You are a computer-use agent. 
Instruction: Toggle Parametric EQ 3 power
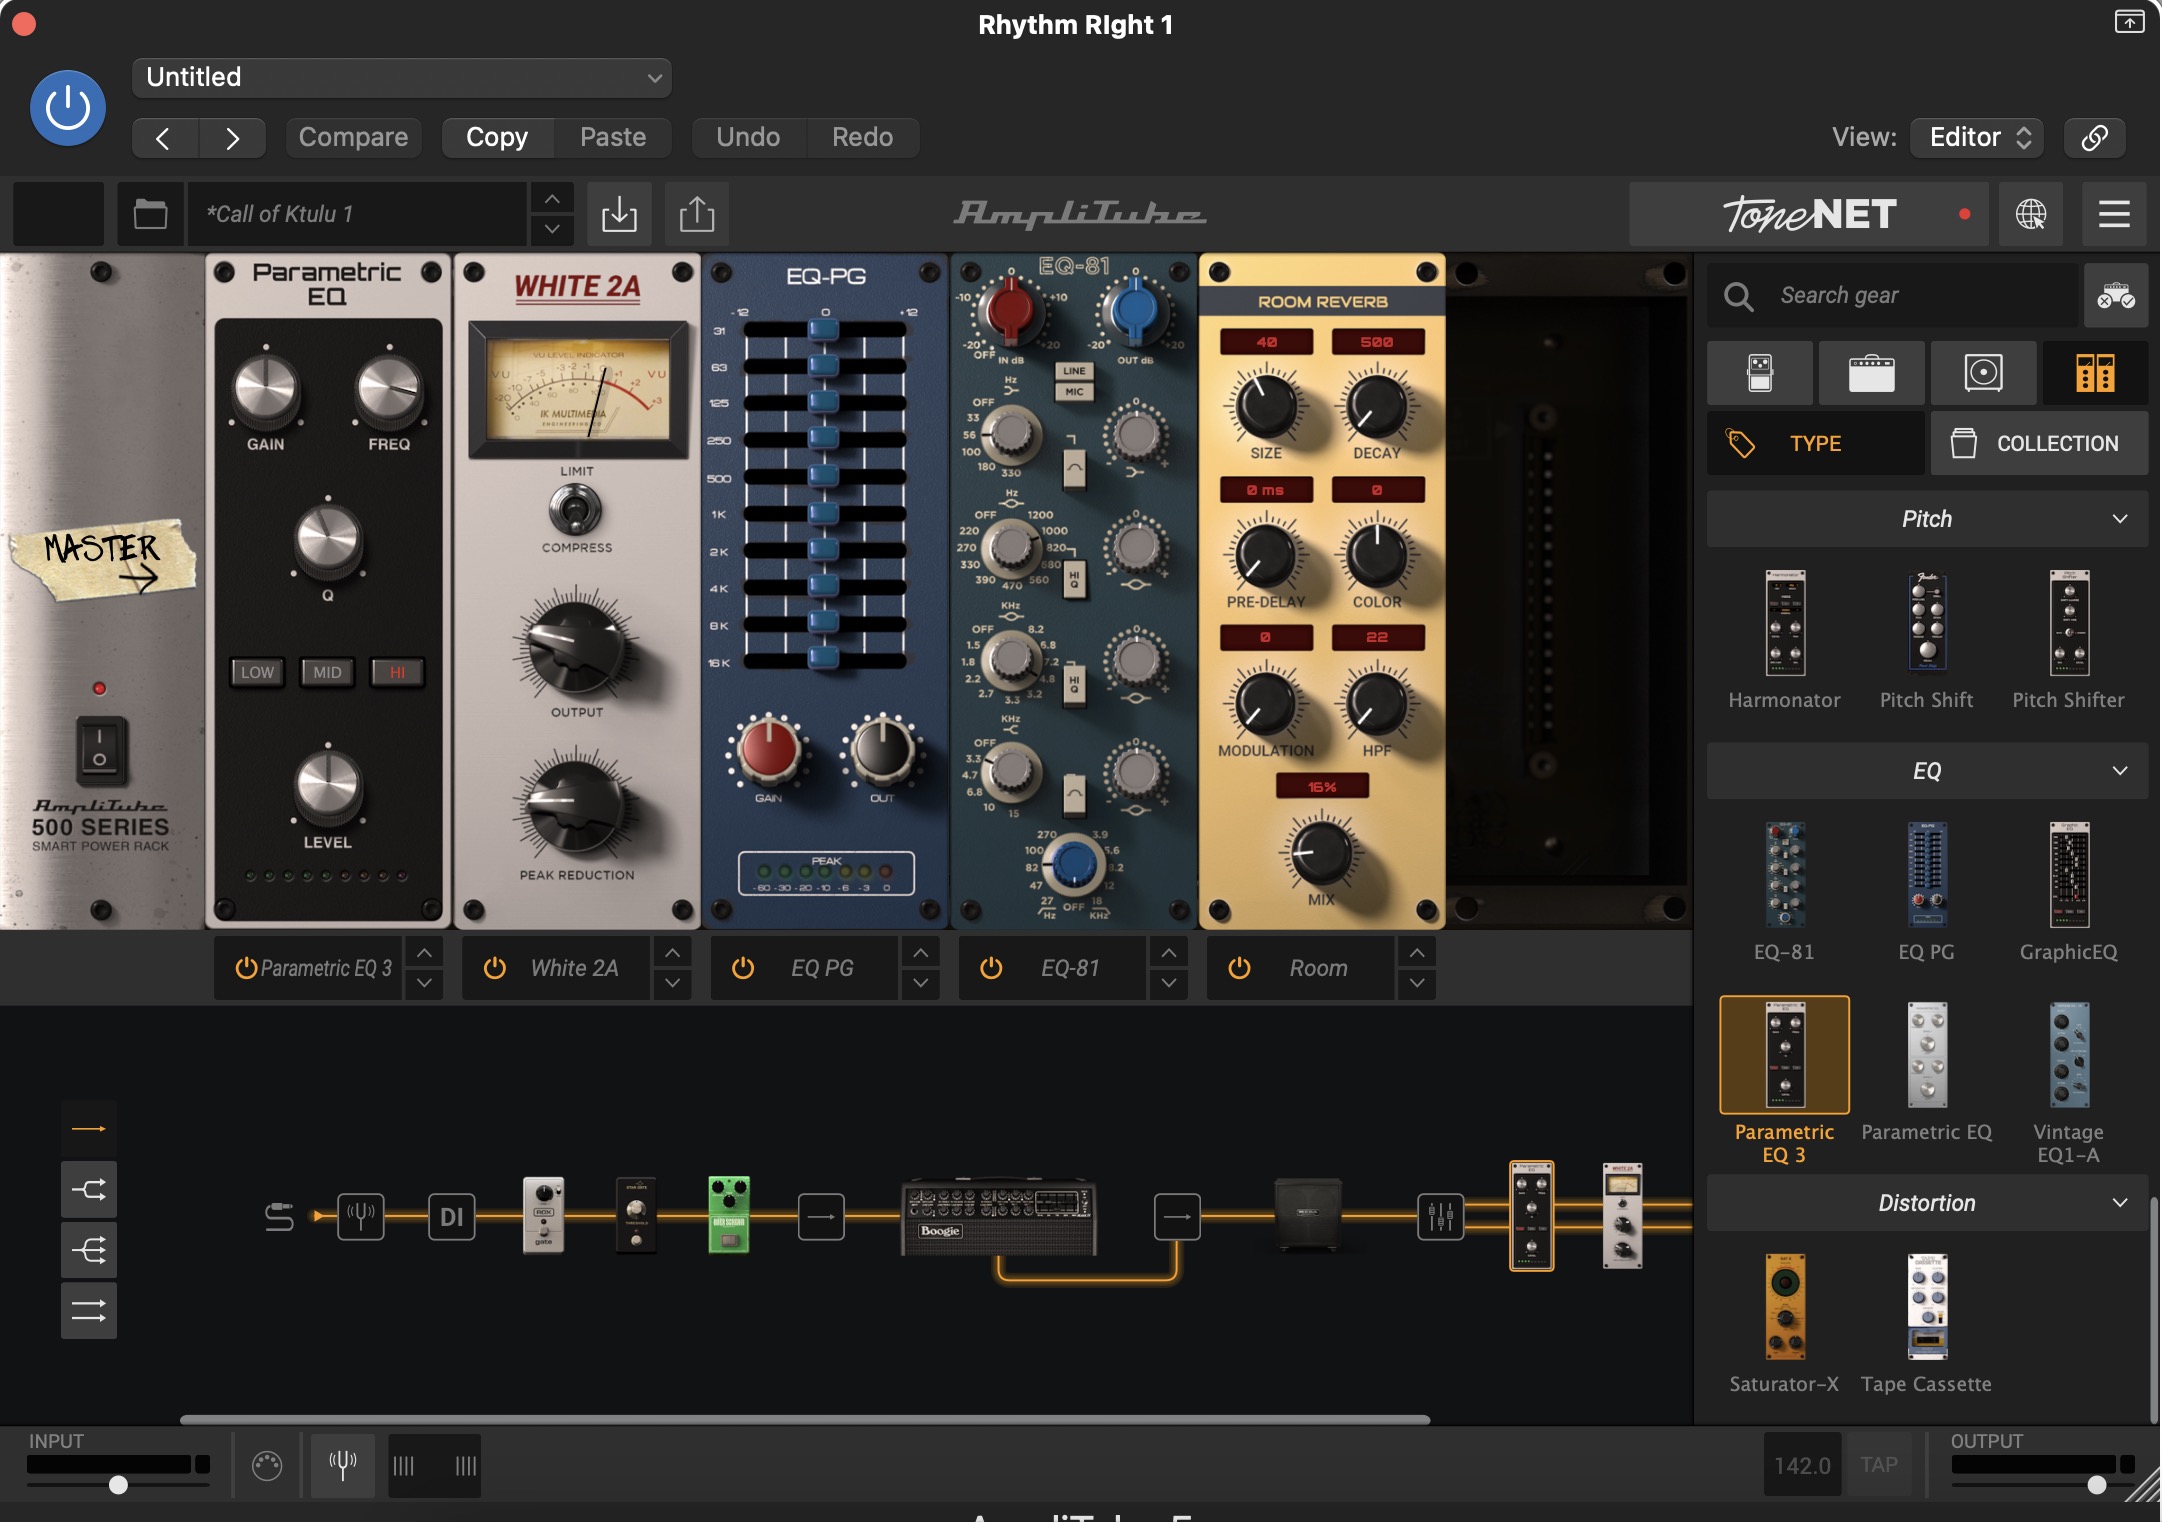pos(246,968)
